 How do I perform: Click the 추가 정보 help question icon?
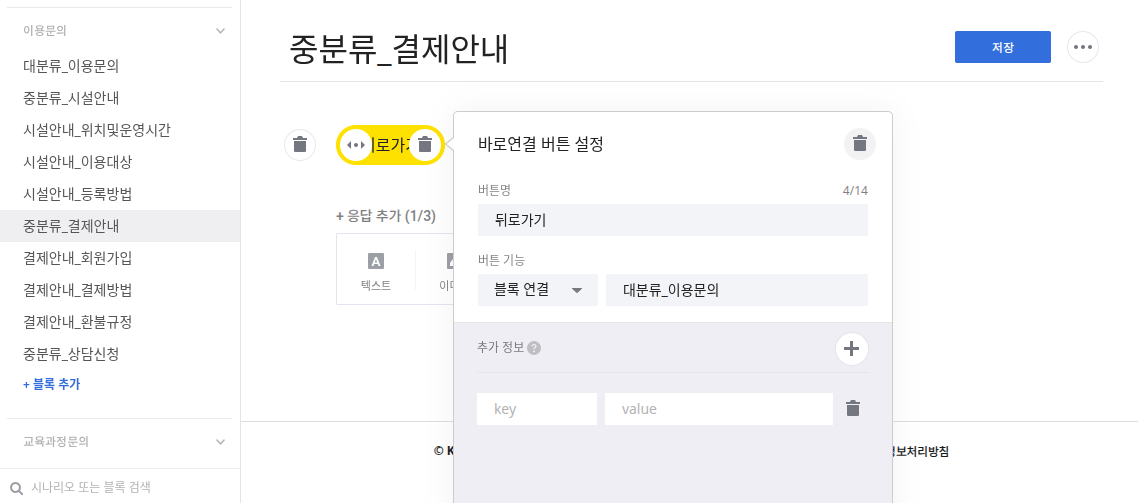pyautogui.click(x=534, y=349)
